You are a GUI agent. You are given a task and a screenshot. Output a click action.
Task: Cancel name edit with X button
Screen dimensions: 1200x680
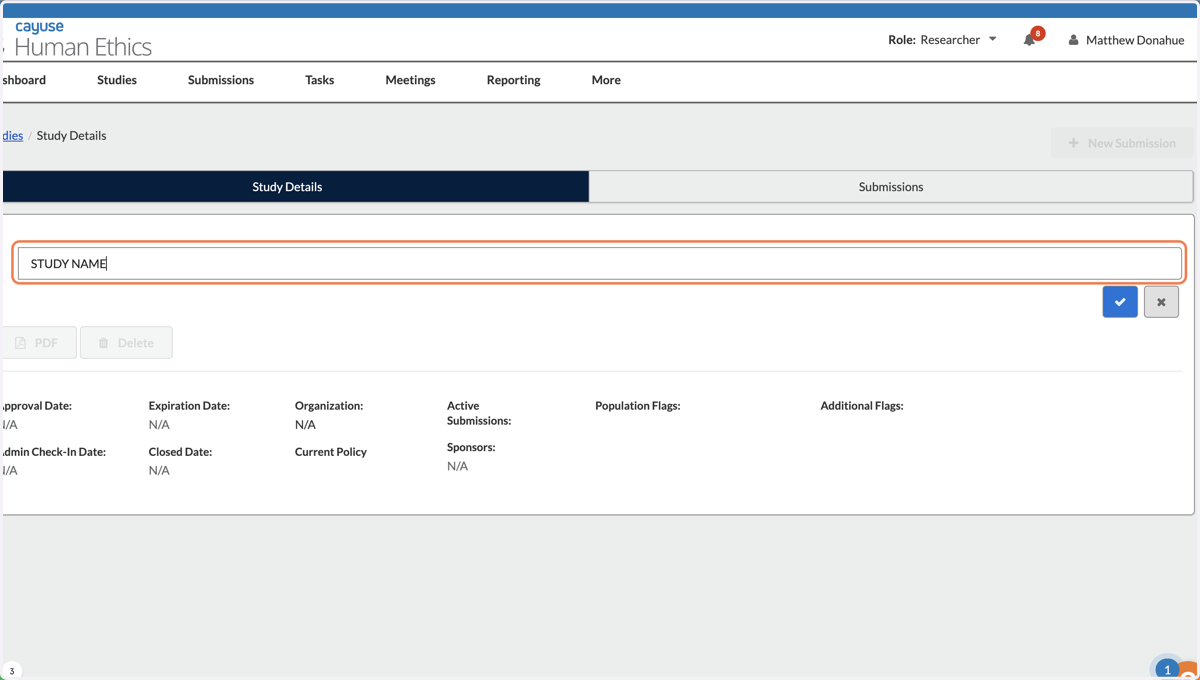tap(1161, 302)
